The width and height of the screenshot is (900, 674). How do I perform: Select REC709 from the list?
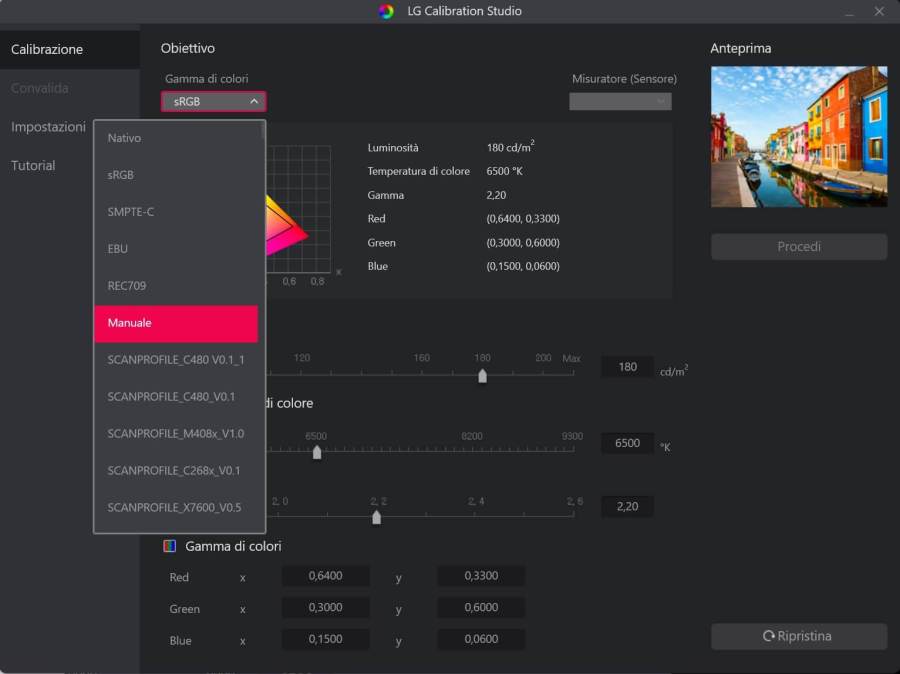pyautogui.click(x=176, y=286)
